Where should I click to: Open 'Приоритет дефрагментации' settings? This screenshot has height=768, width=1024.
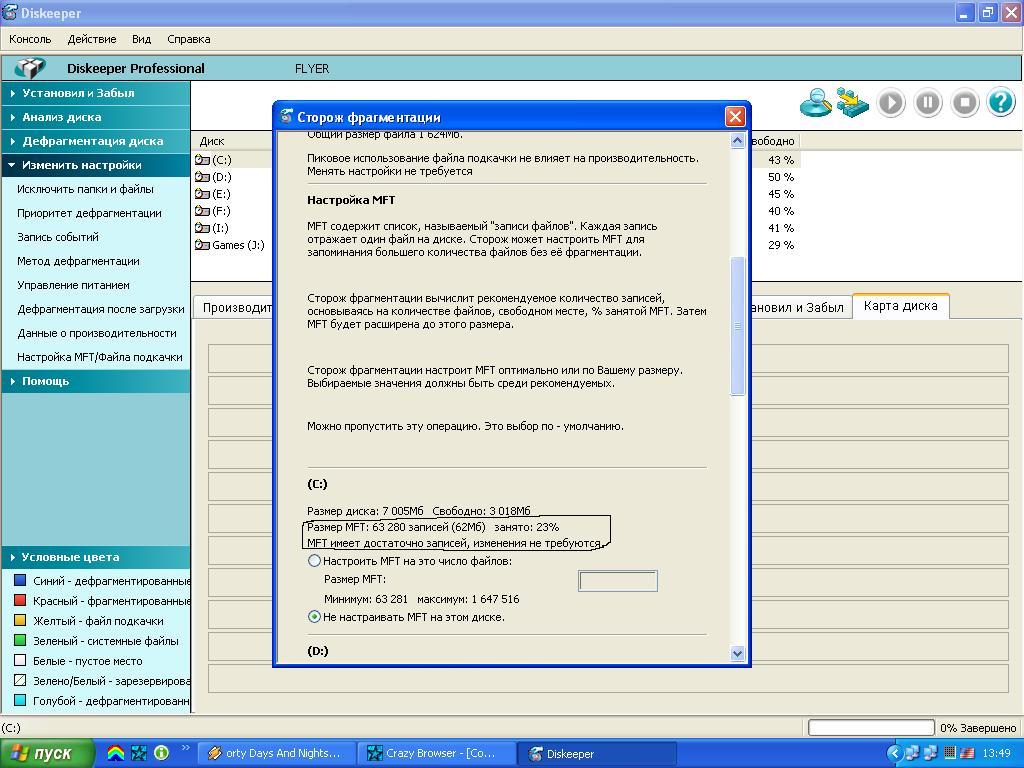pos(89,214)
